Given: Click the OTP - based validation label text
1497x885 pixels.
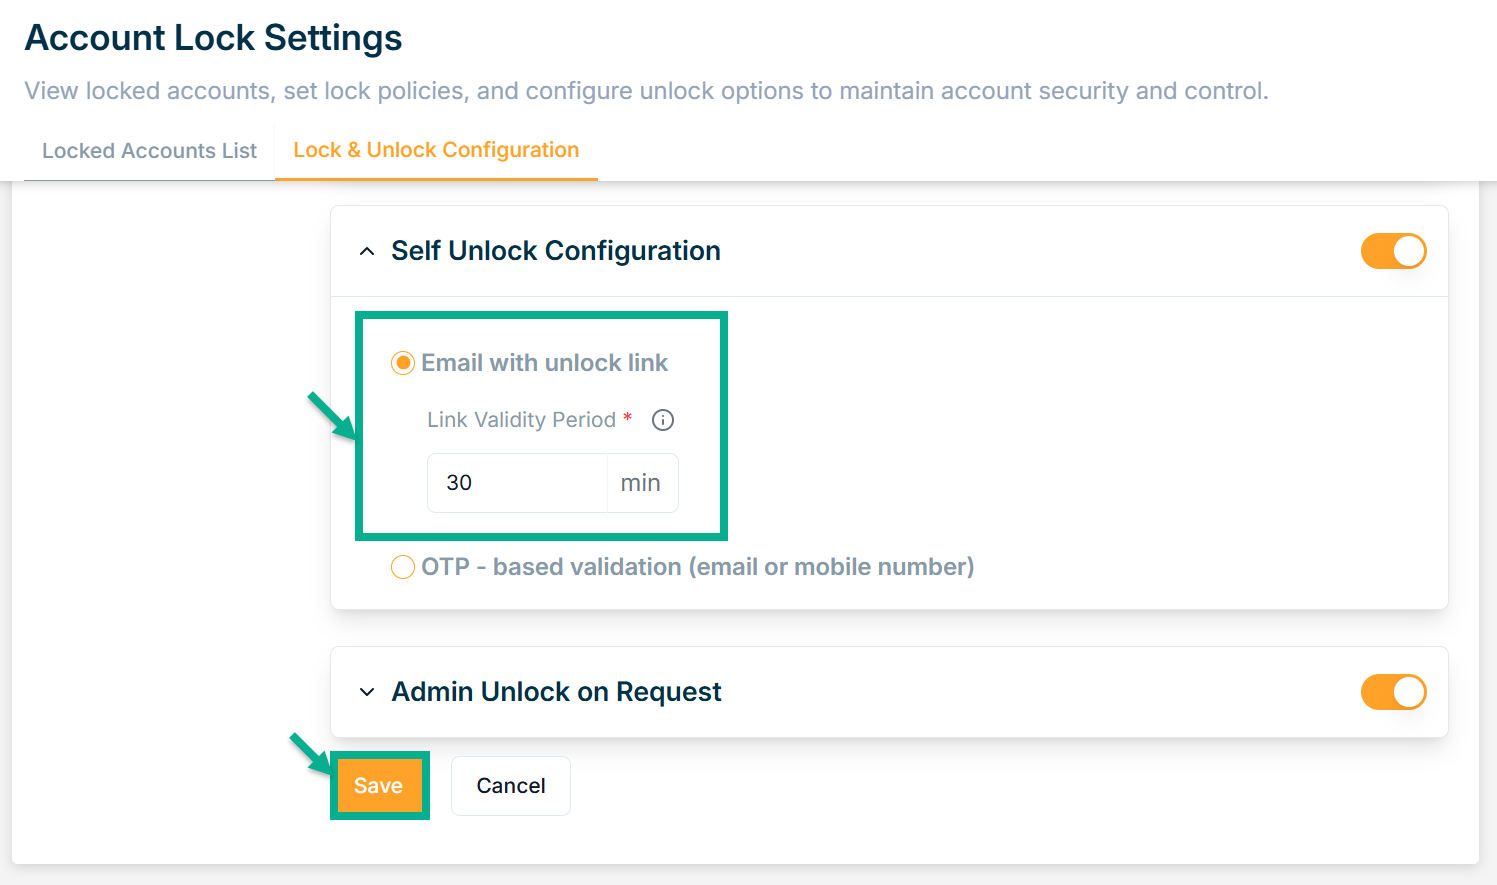Looking at the screenshot, I should pos(697,567).
